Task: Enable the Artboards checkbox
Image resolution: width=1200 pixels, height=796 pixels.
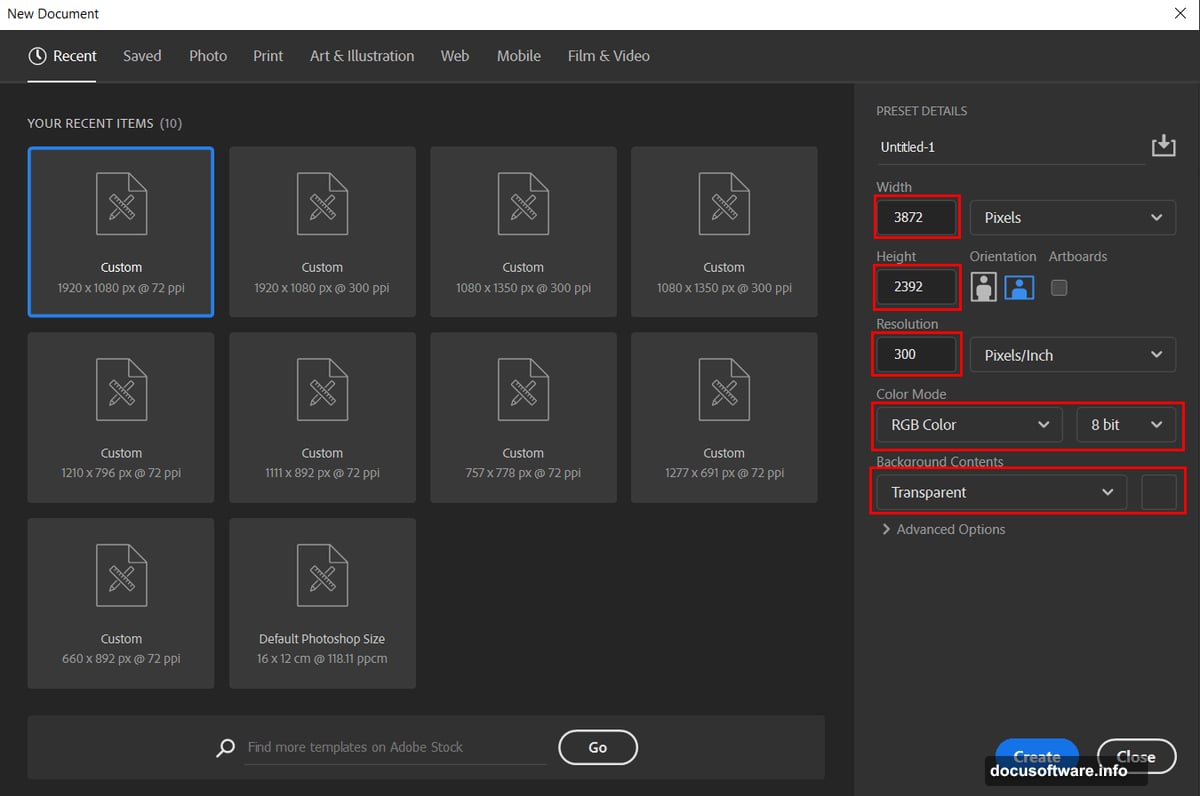Action: coord(1056,287)
